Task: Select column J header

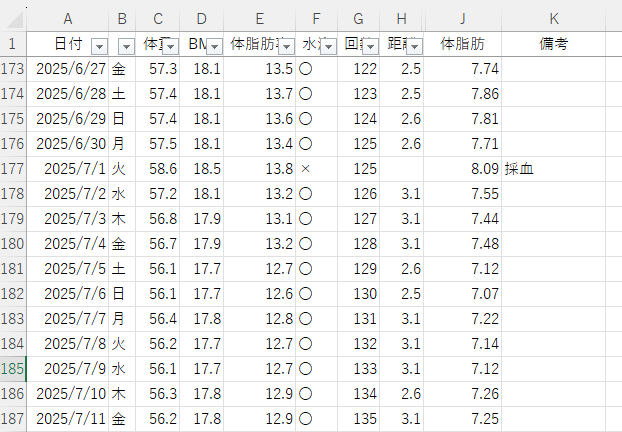Action: pos(463,19)
